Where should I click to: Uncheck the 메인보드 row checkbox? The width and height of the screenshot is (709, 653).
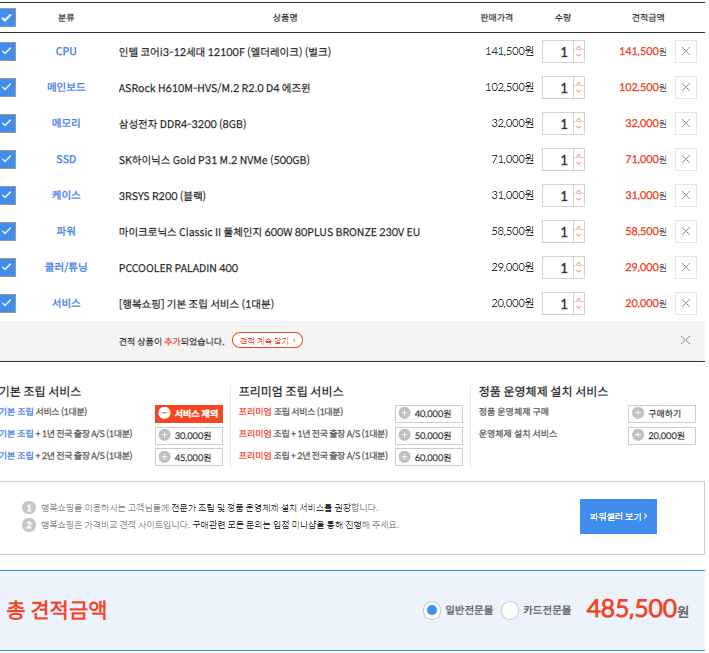coord(7,87)
